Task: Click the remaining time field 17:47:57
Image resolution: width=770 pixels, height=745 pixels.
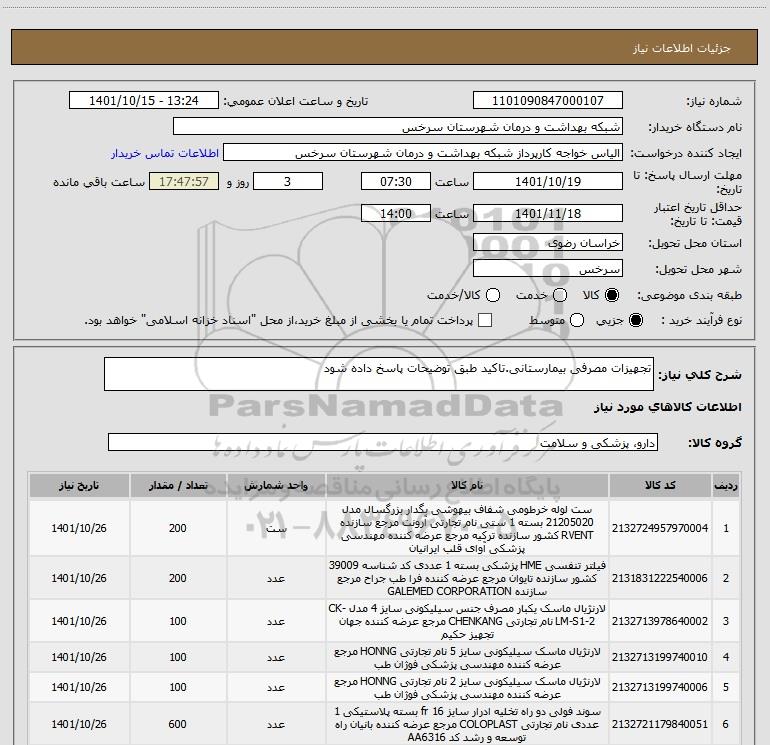Action: (184, 181)
